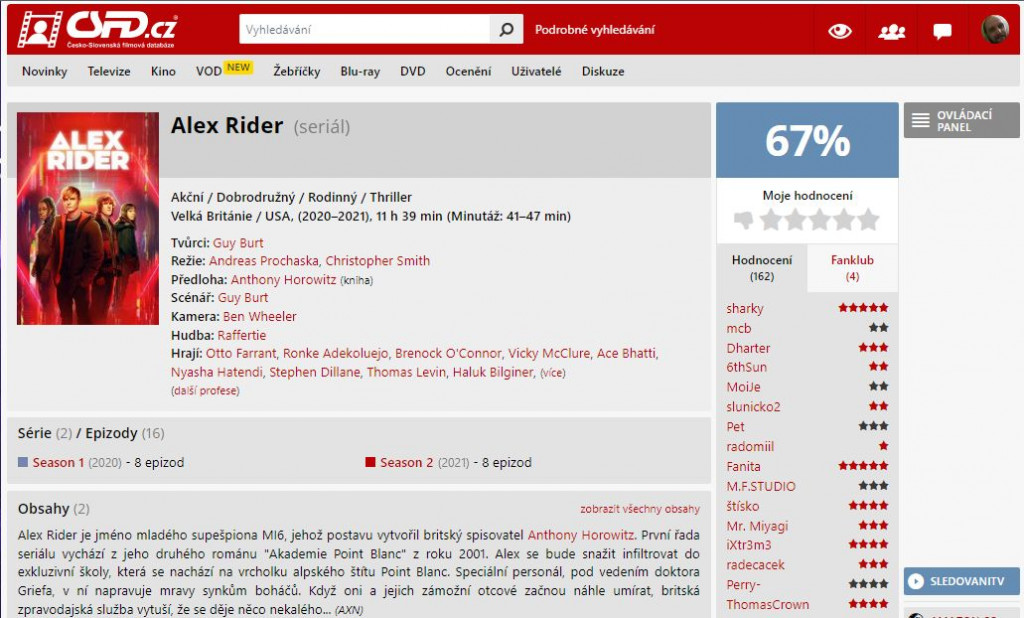
Task: Open director Christopher Smith
Action: pyautogui.click(x=377, y=261)
